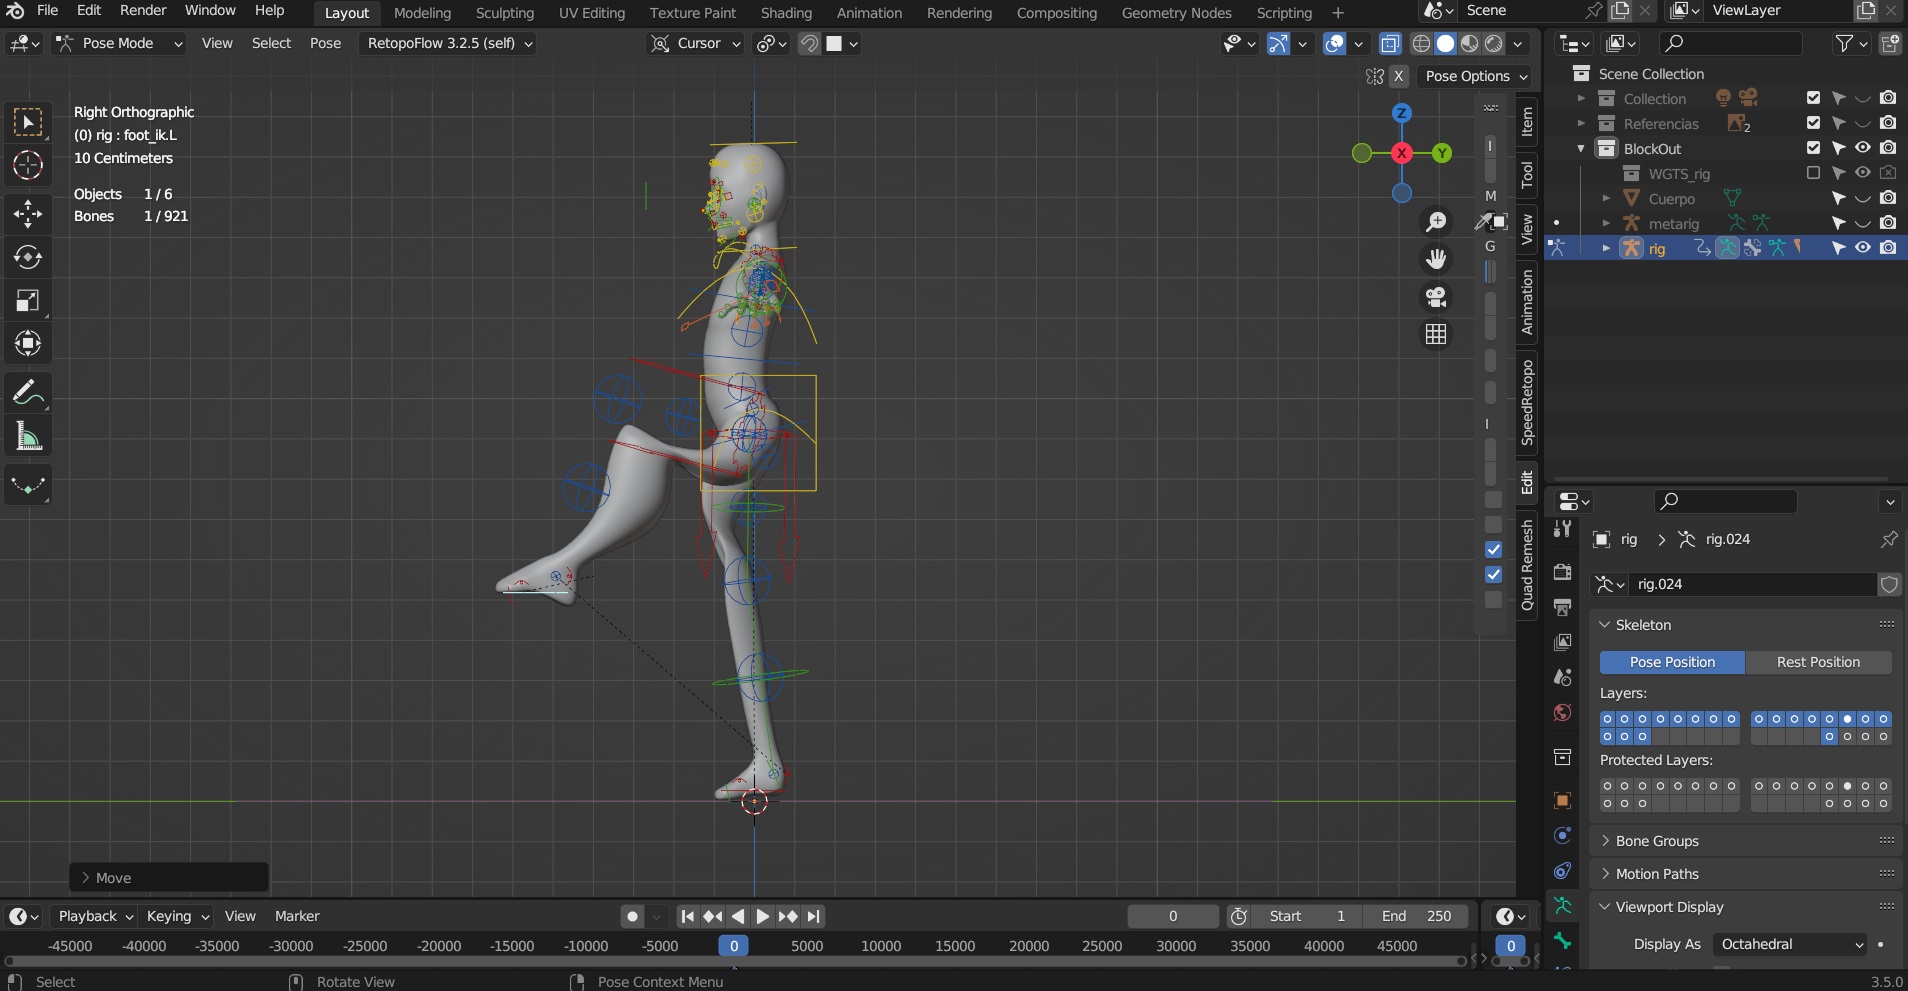Play the animation forward
Image resolution: width=1908 pixels, height=991 pixels.
pos(762,916)
